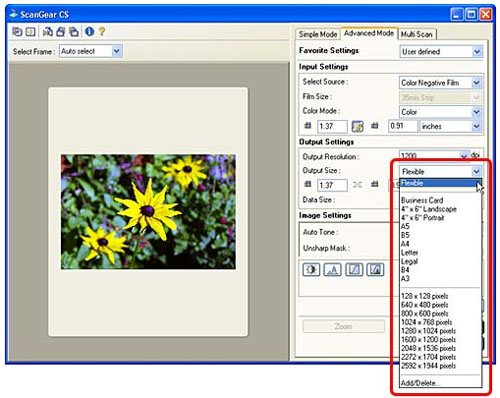Click the second toolbar icon with yellow frame
The image size is (500, 398).
tap(31, 32)
